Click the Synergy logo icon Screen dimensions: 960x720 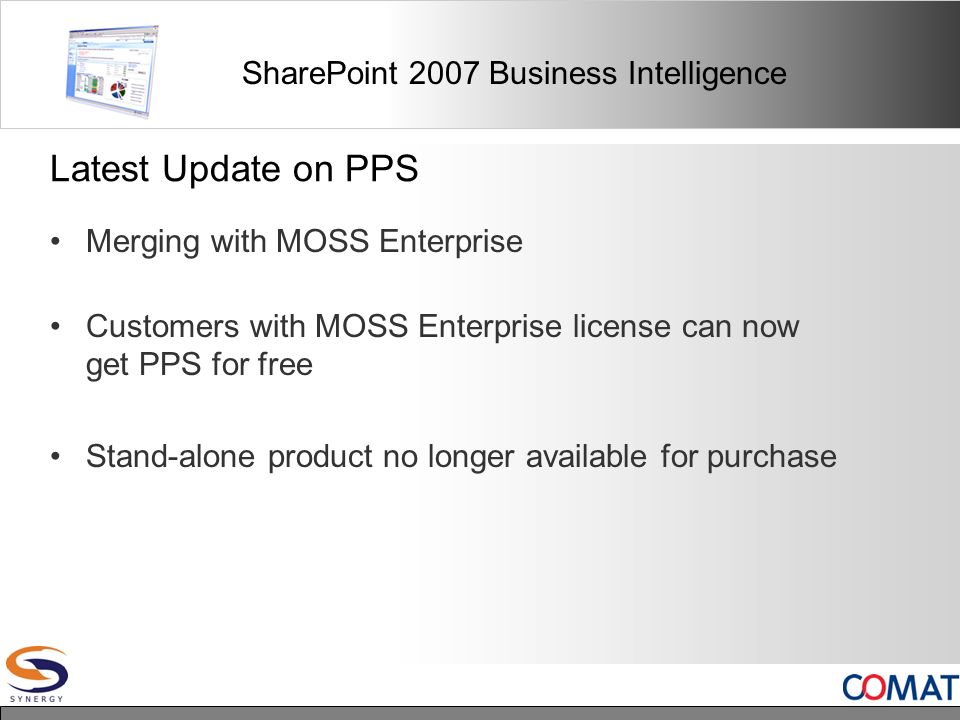point(37,669)
